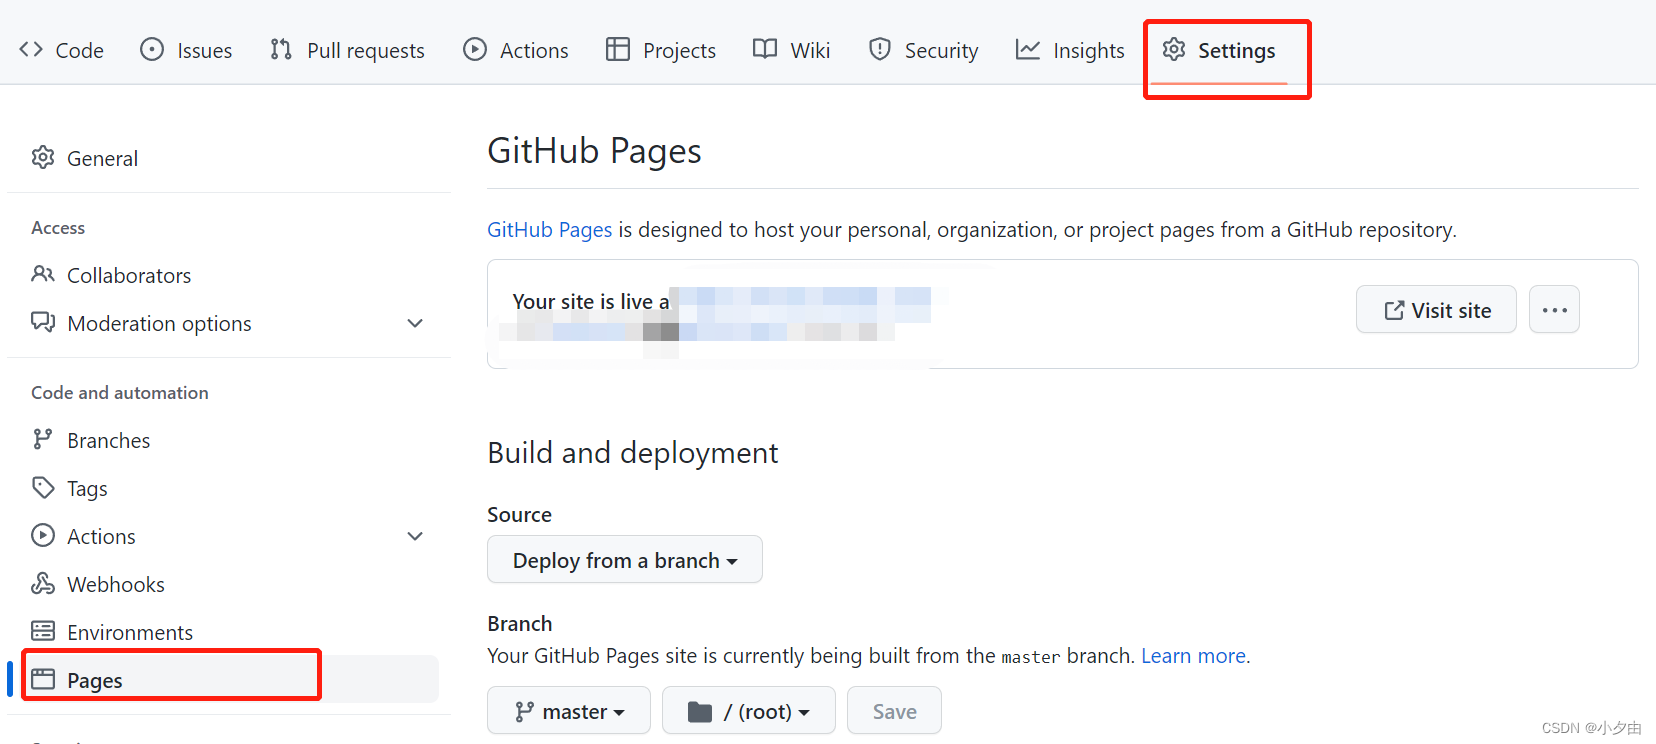
Task: Click the sidebar Actions play icon
Action: pyautogui.click(x=43, y=535)
